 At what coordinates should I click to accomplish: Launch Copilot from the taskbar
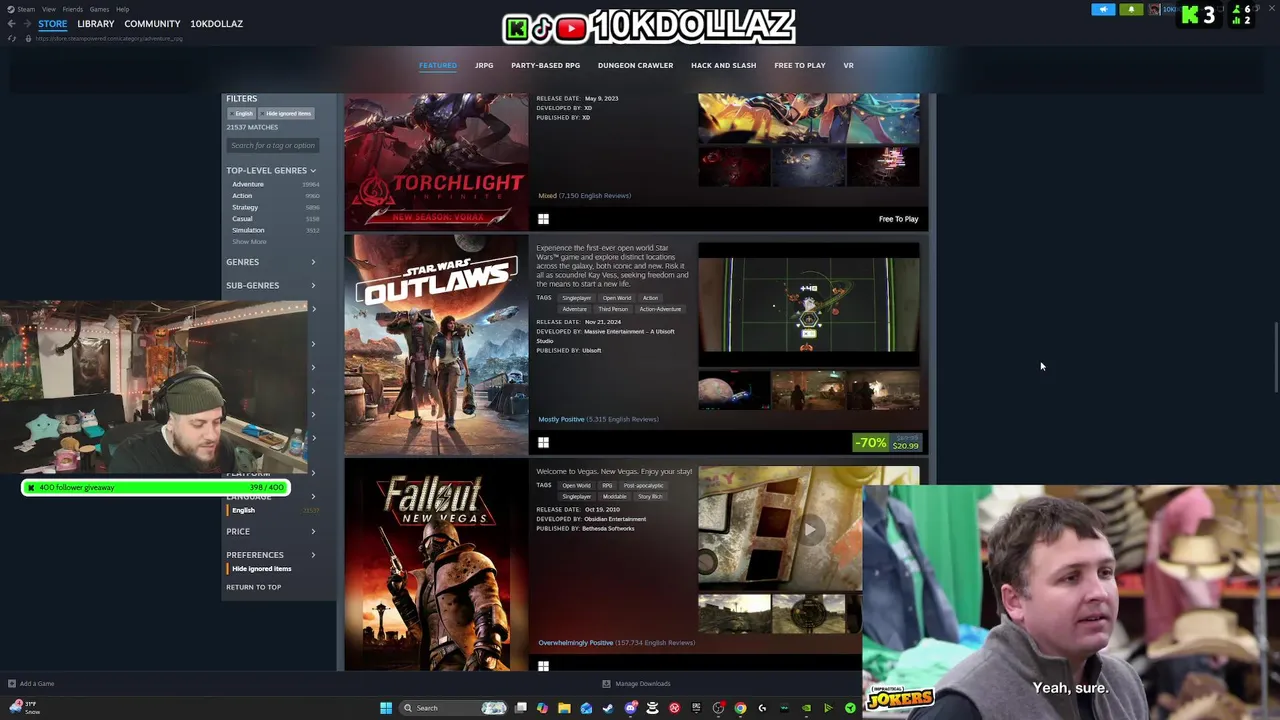click(542, 708)
